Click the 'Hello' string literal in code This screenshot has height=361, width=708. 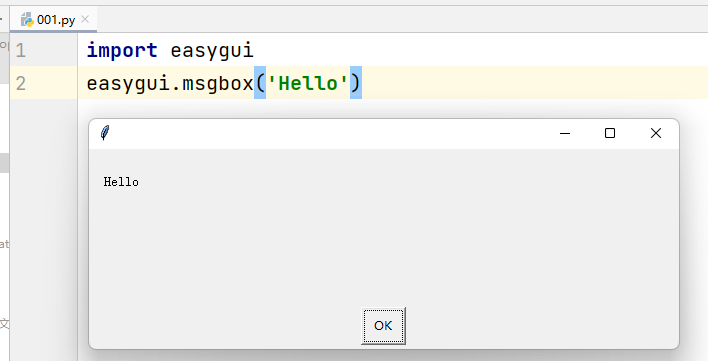[308, 83]
